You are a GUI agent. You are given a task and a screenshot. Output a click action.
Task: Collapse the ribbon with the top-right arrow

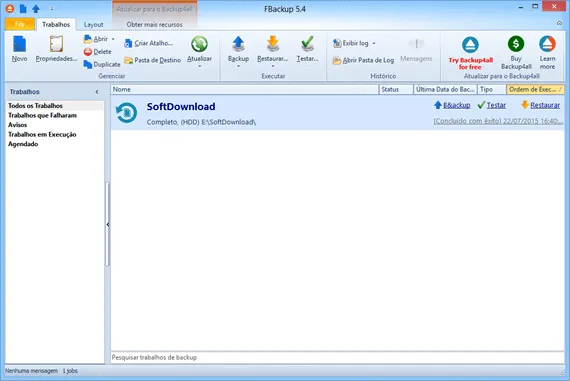tap(559, 23)
